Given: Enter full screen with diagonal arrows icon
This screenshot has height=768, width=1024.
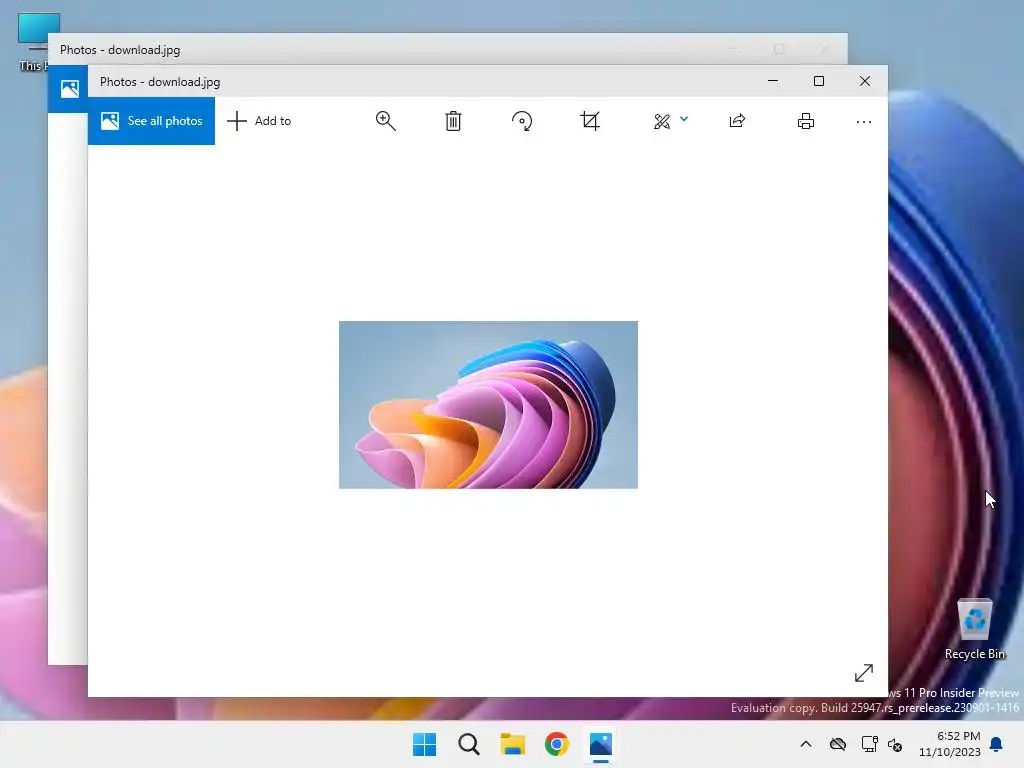Looking at the screenshot, I should (863, 673).
